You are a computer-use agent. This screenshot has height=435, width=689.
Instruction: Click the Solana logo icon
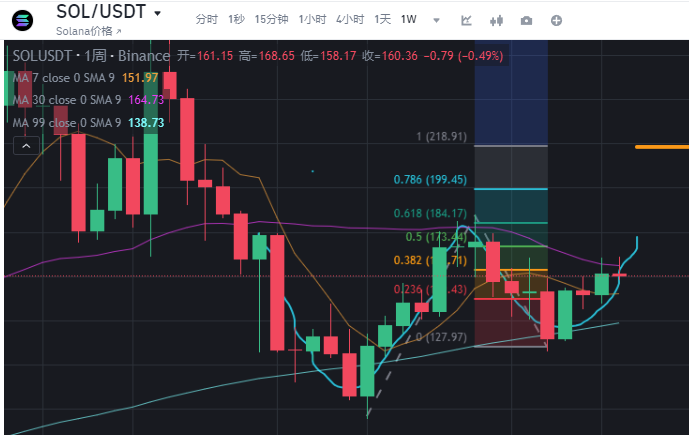coord(20,20)
